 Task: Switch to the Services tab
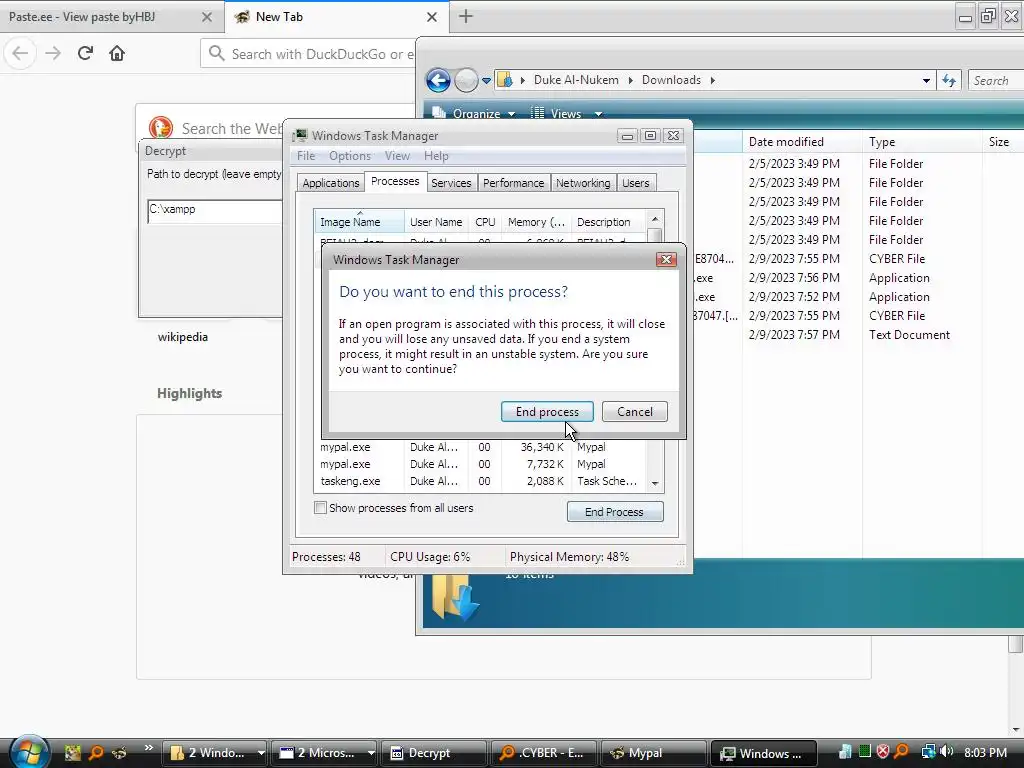pyautogui.click(x=451, y=183)
